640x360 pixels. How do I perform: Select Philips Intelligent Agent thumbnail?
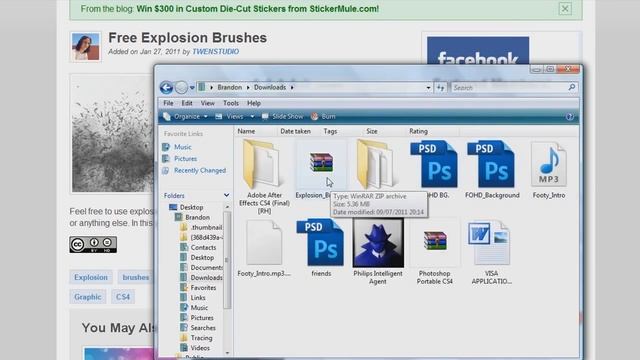click(378, 243)
